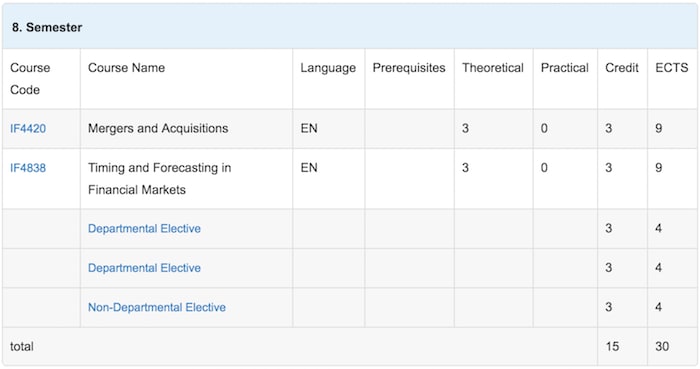Image resolution: width=700 pixels, height=369 pixels.
Task: Click the Practical column header
Action: [x=565, y=68]
